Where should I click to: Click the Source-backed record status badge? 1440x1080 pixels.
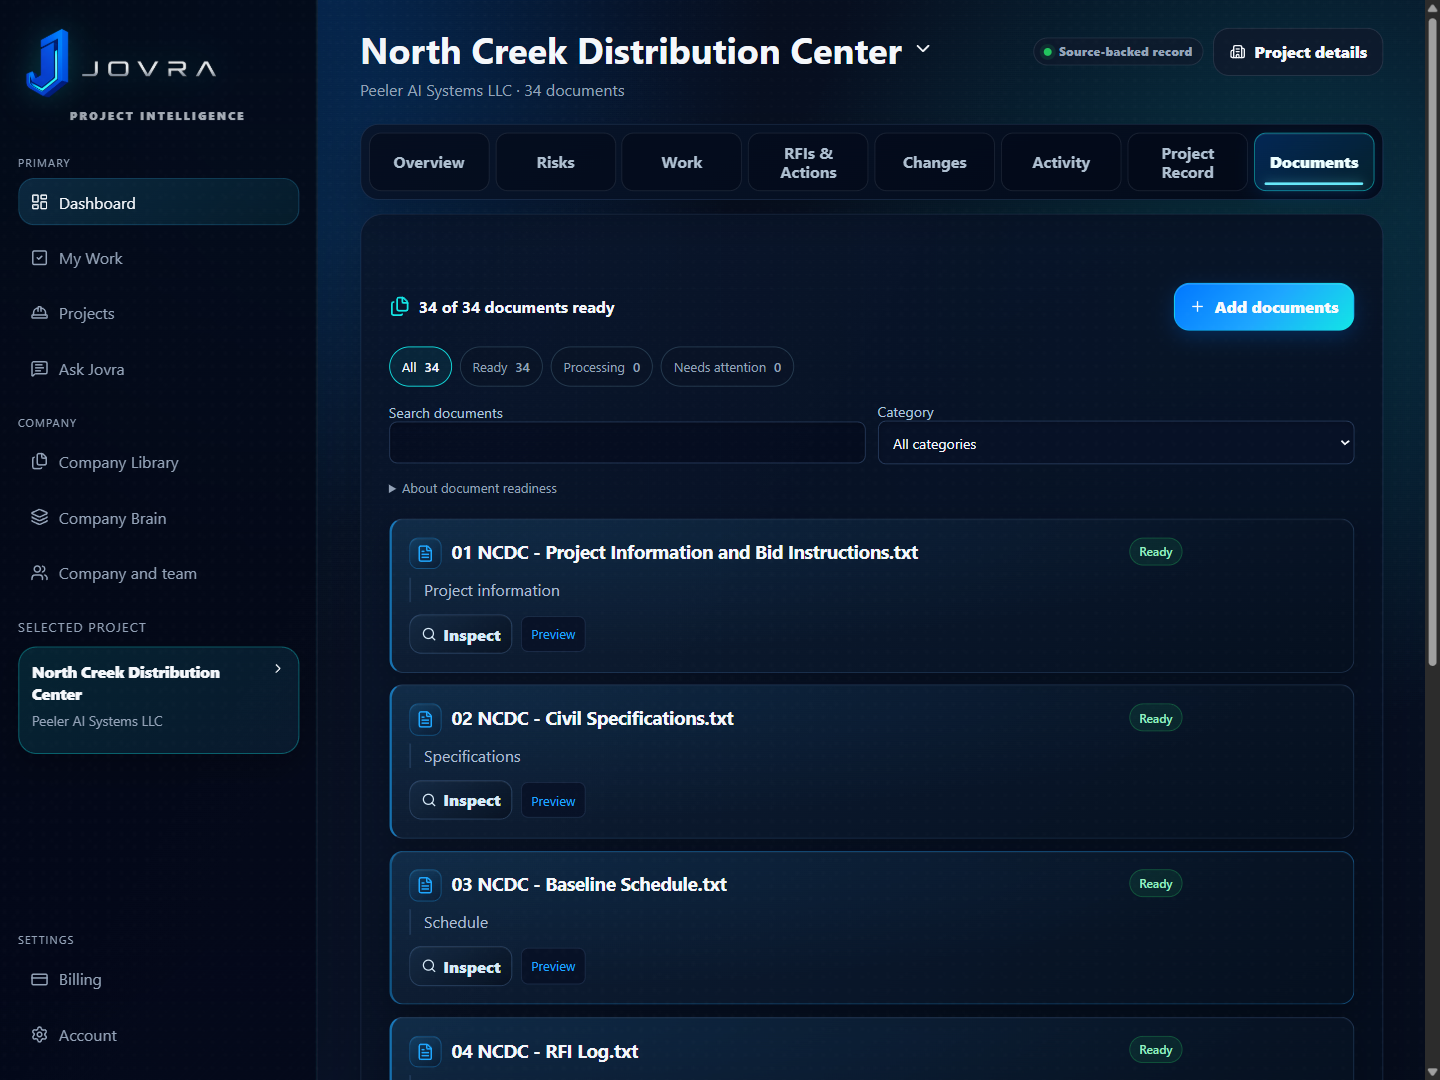pos(1118,52)
